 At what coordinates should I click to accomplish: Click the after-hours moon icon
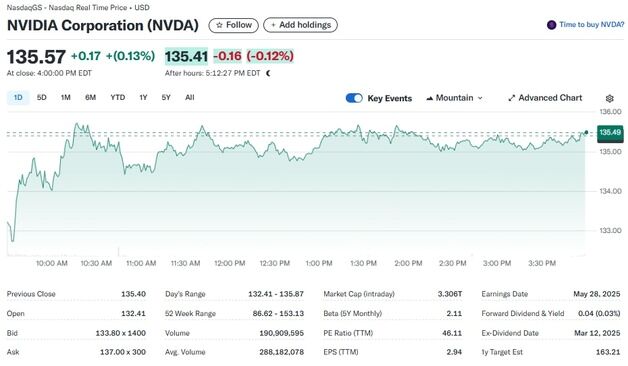point(268,73)
